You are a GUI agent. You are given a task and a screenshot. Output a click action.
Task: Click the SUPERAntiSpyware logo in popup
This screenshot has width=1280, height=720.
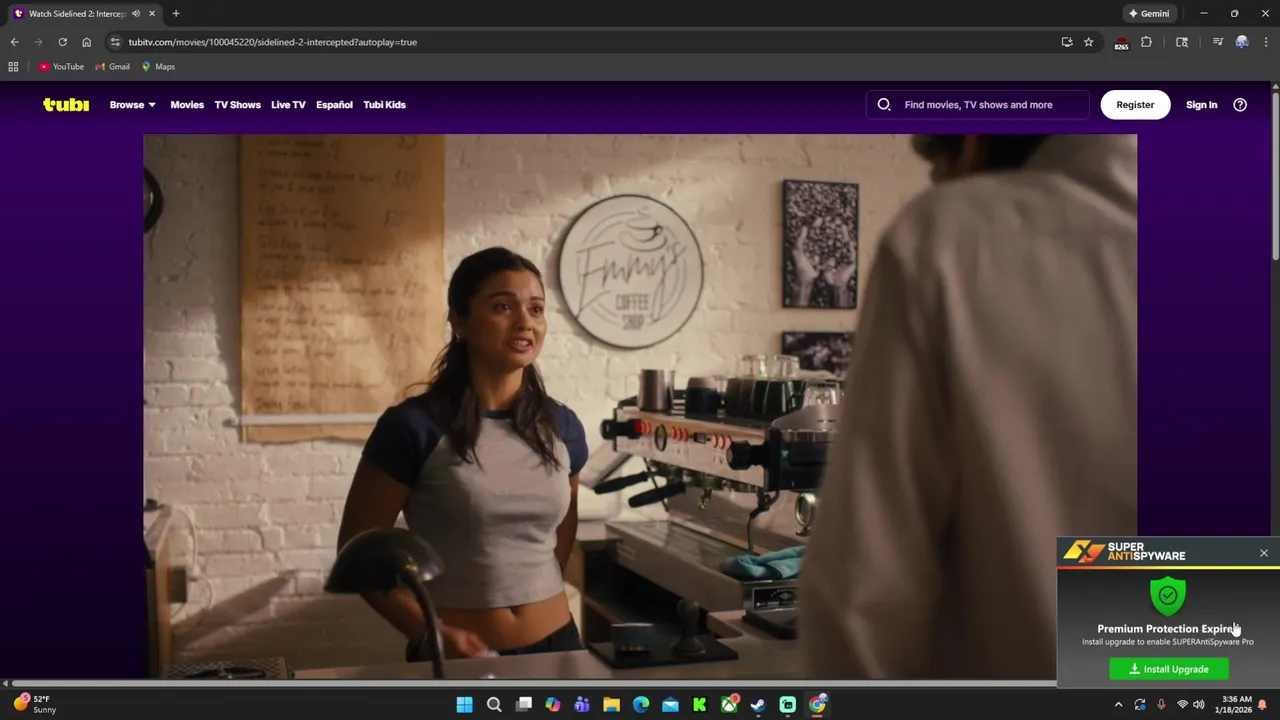[1124, 552]
